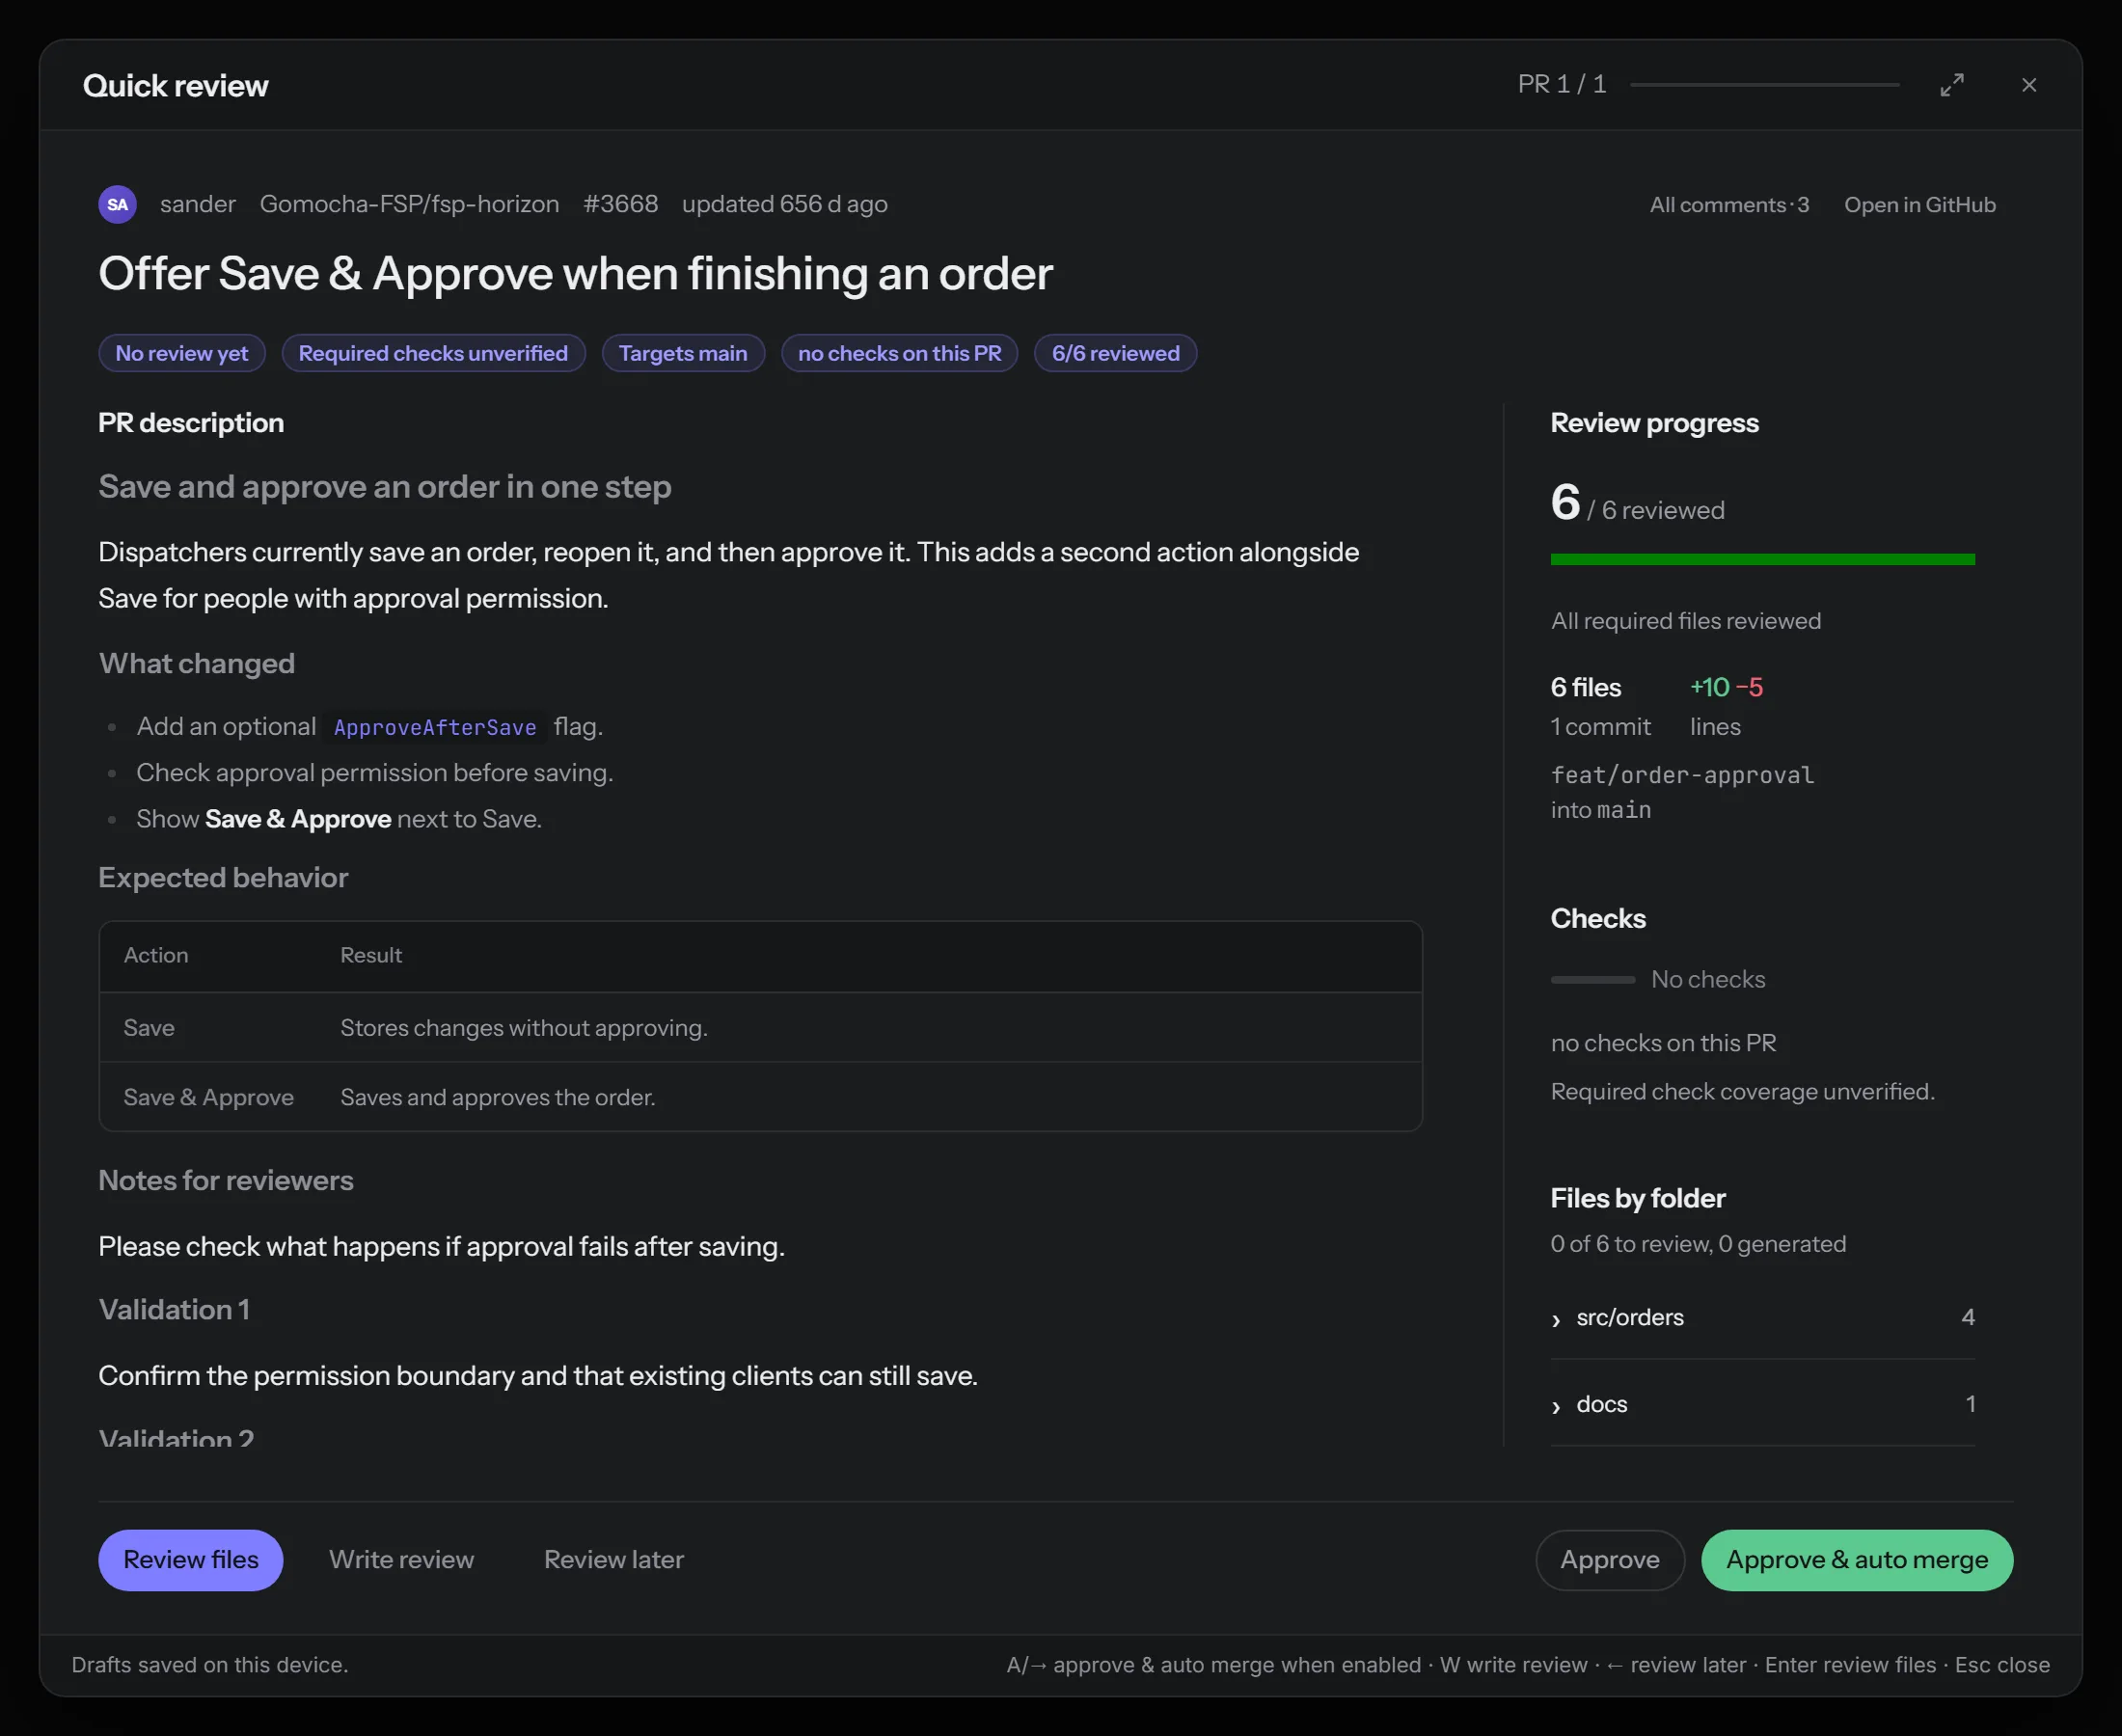Screen dimensions: 2122x1736
Task: Expand the docs folder chevron
Action: pos(1556,1406)
